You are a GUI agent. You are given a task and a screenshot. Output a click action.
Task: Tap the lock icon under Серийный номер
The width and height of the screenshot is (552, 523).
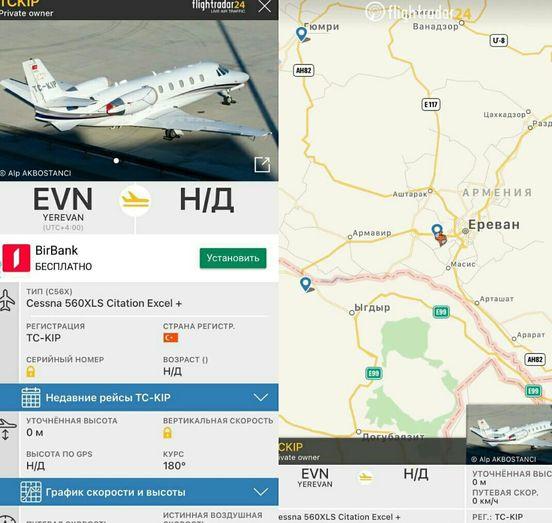click(31, 371)
